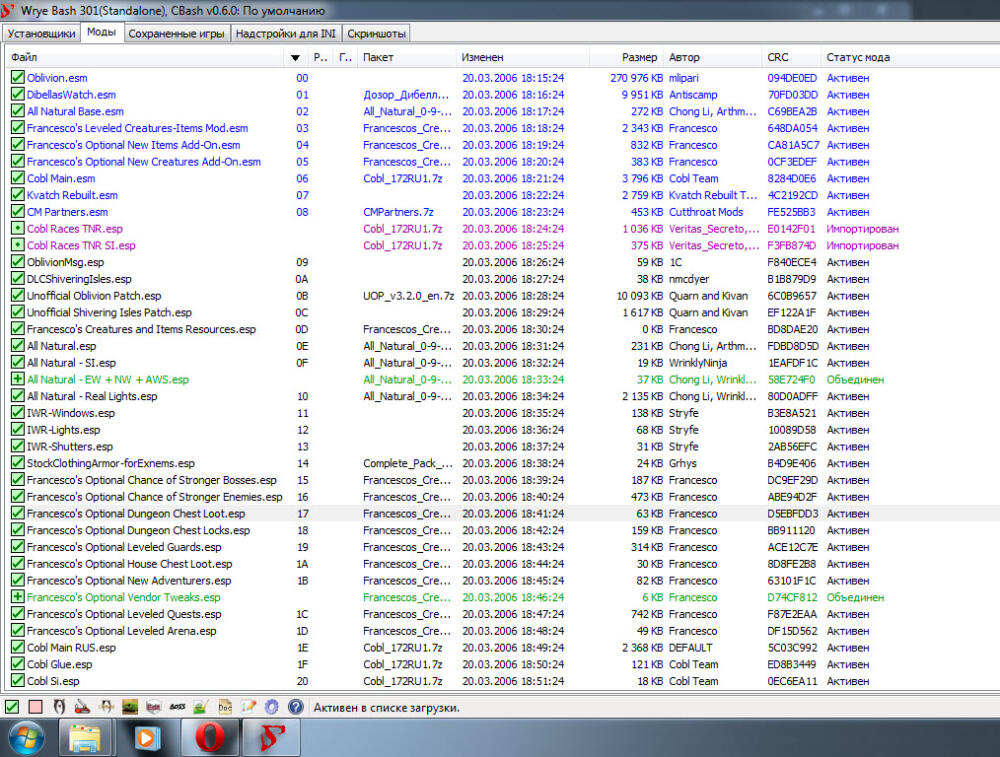Sort by the Изменен column header
This screenshot has height=757, width=1000.
point(522,57)
